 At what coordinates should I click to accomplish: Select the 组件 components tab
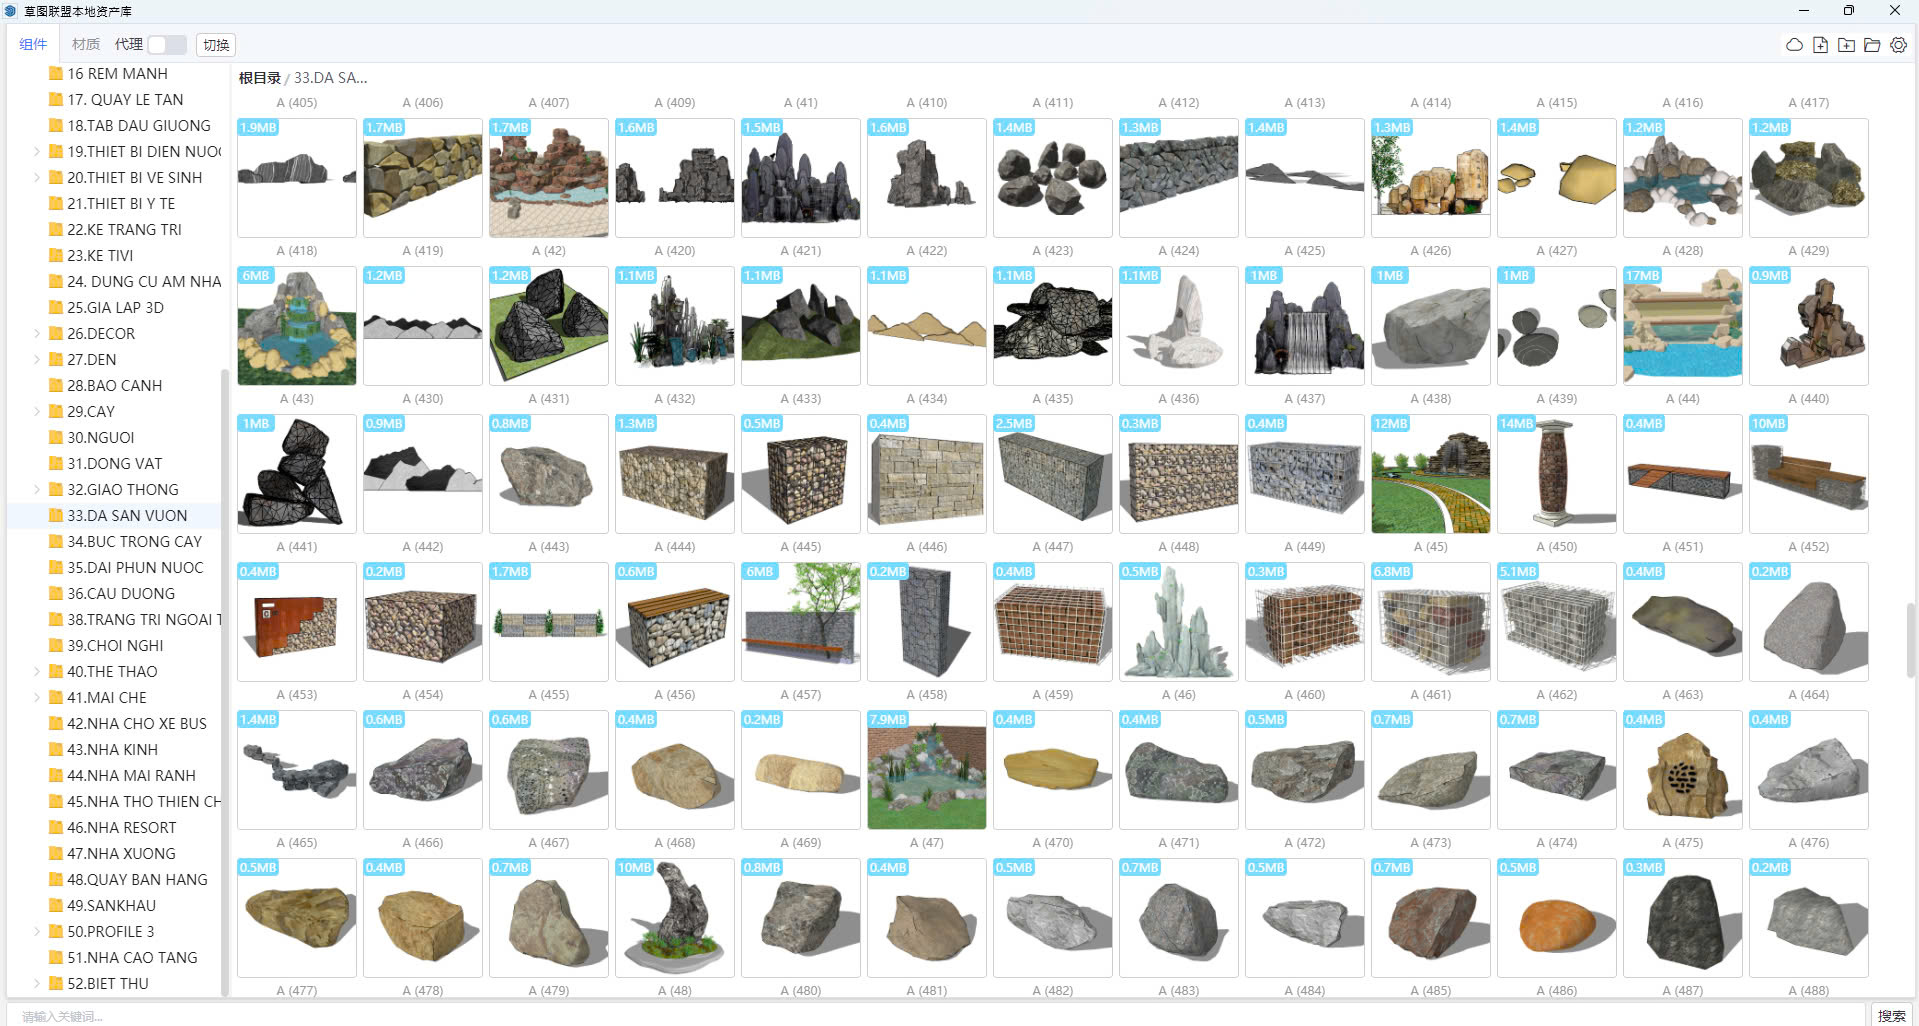pos(33,45)
